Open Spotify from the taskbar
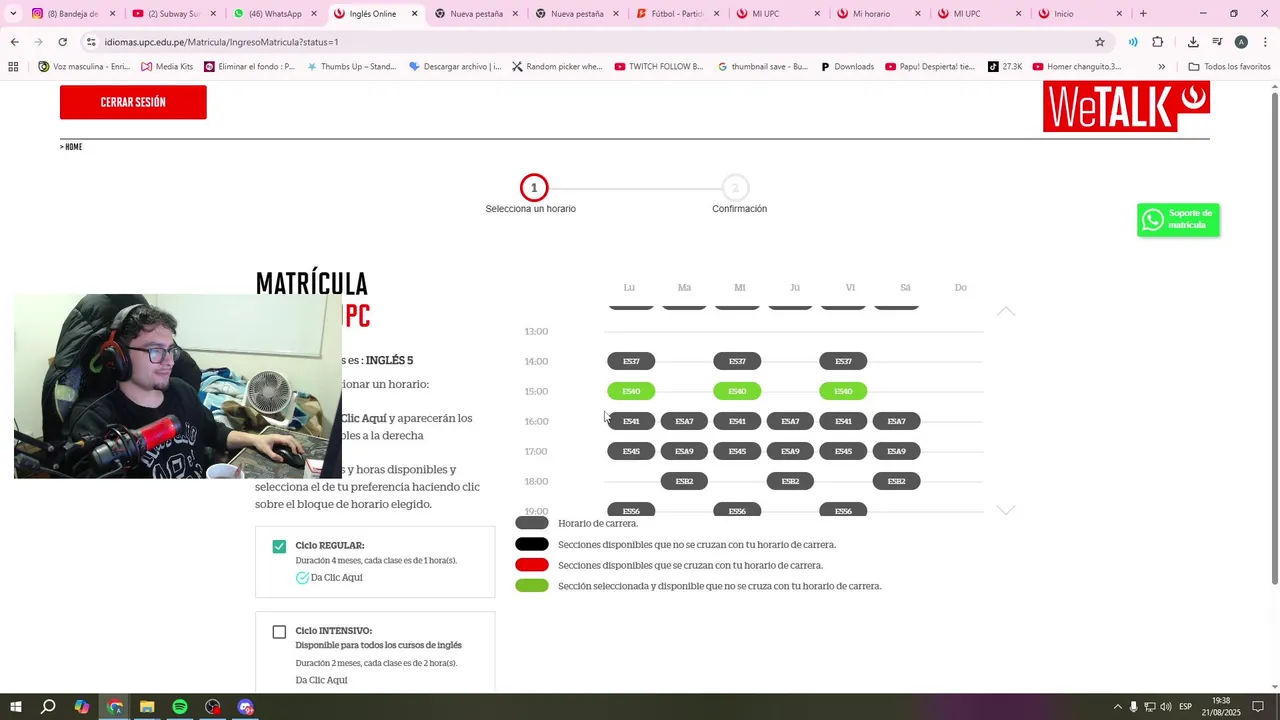1280x720 pixels. [x=180, y=707]
